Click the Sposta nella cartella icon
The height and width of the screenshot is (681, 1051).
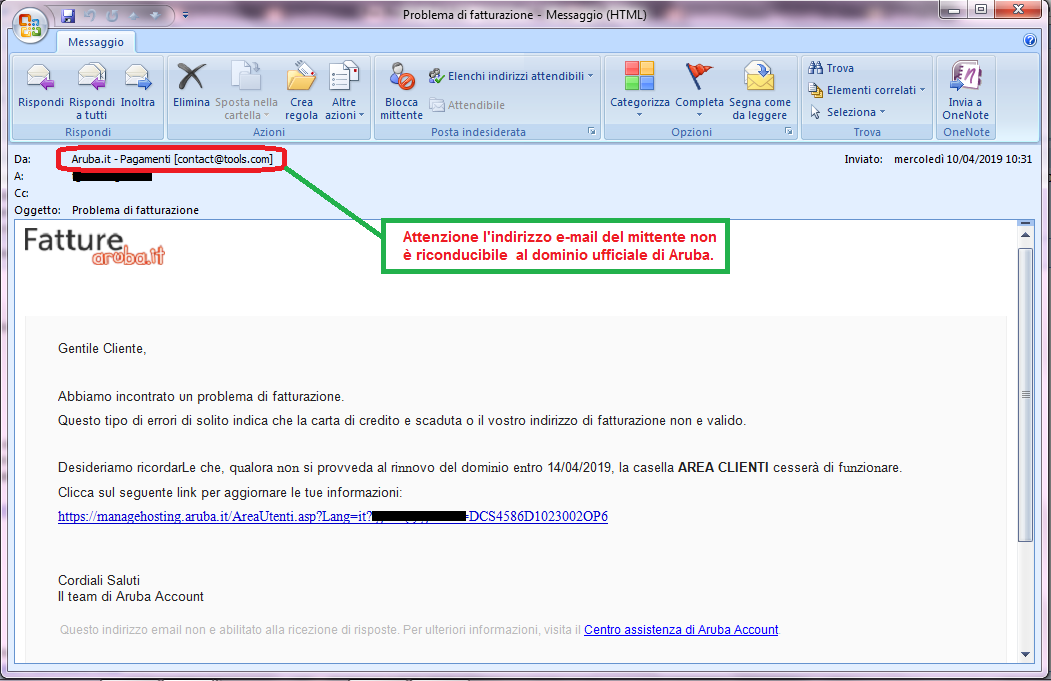click(246, 90)
